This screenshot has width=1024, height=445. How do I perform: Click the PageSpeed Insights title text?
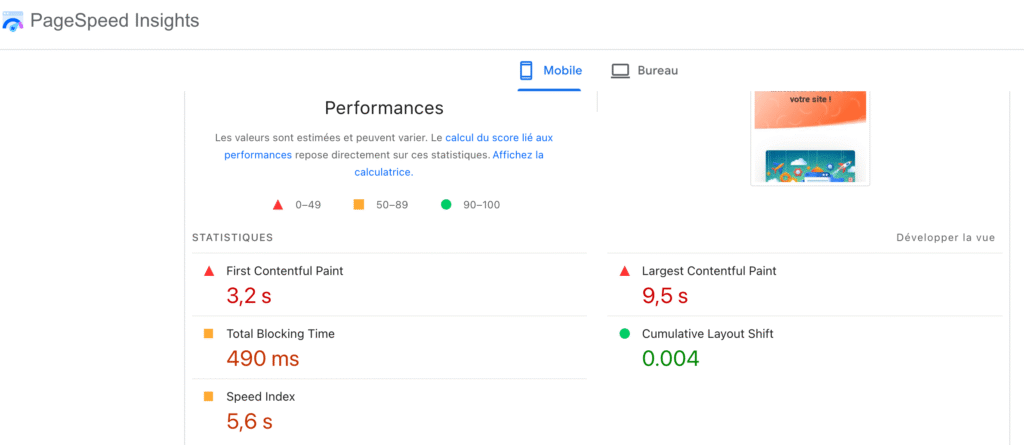[x=114, y=21]
